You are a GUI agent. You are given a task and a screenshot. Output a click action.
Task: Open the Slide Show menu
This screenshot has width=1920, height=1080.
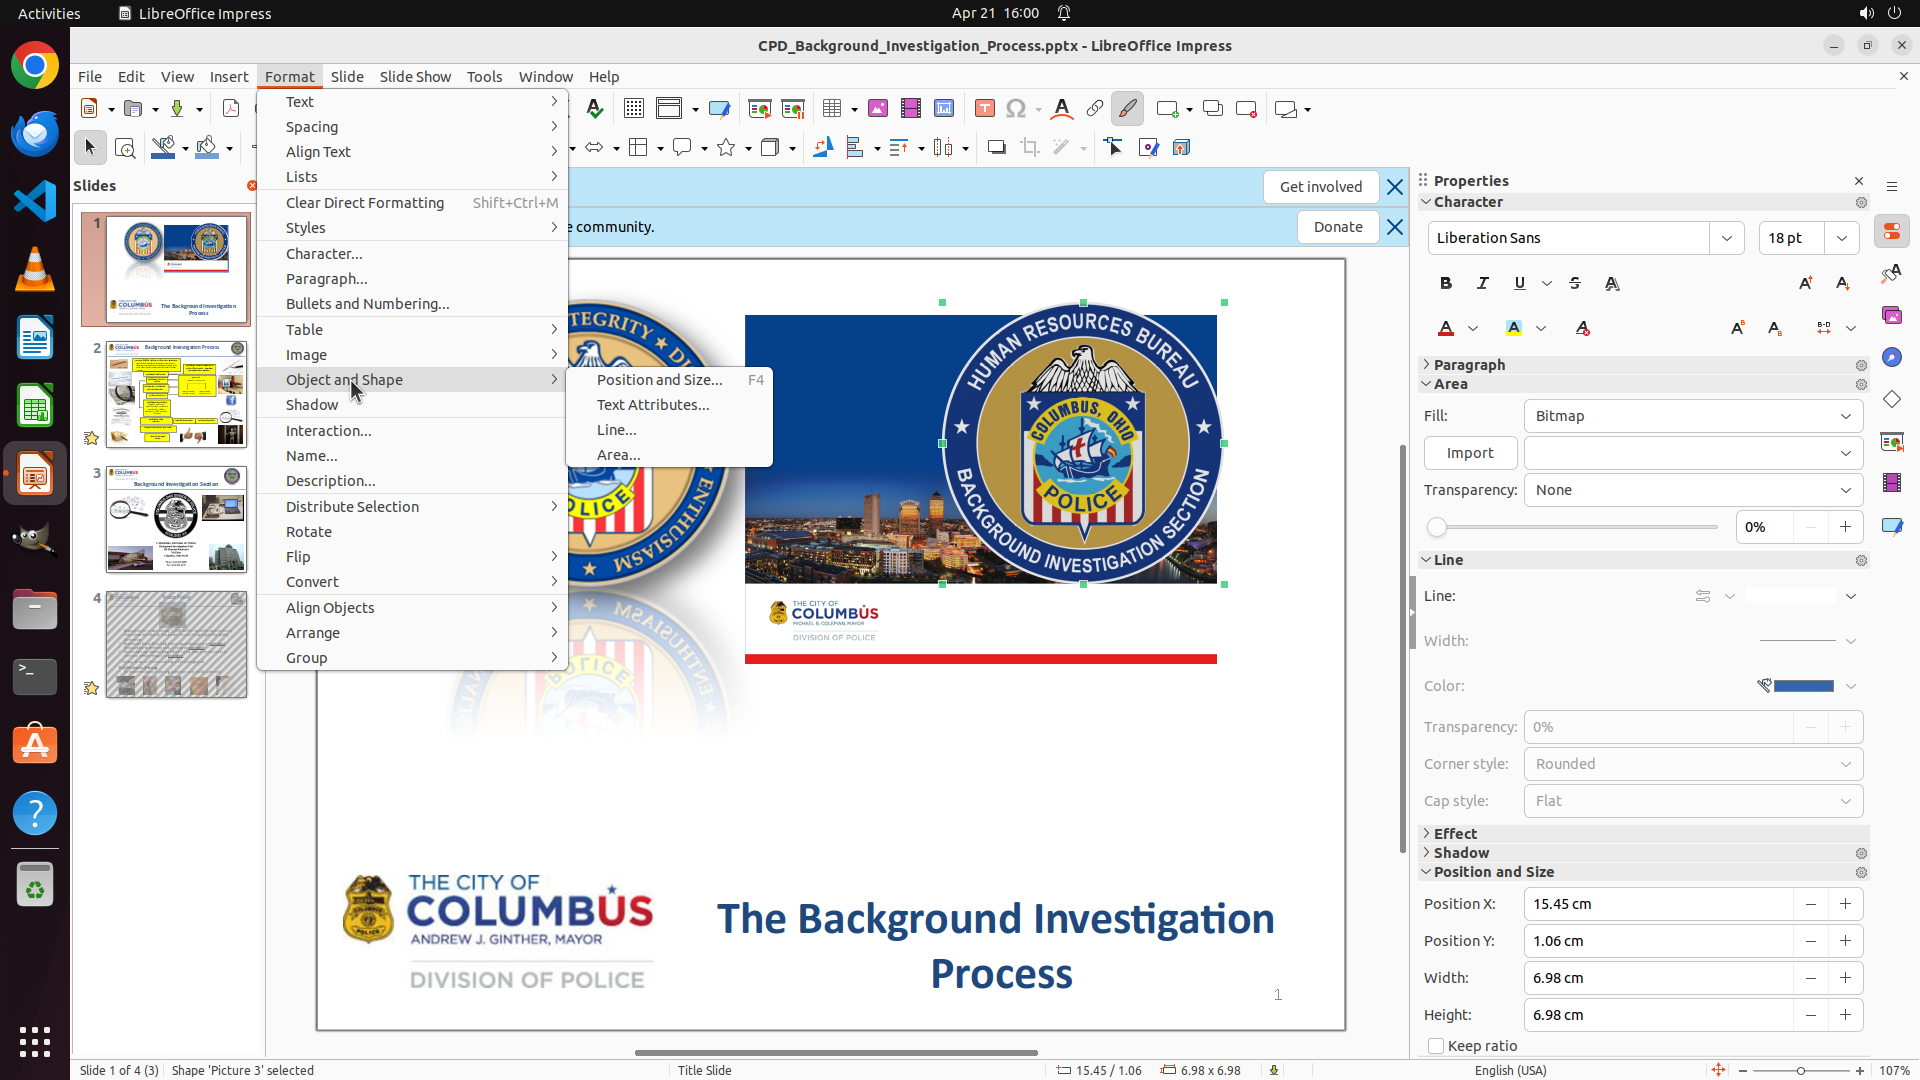(415, 76)
